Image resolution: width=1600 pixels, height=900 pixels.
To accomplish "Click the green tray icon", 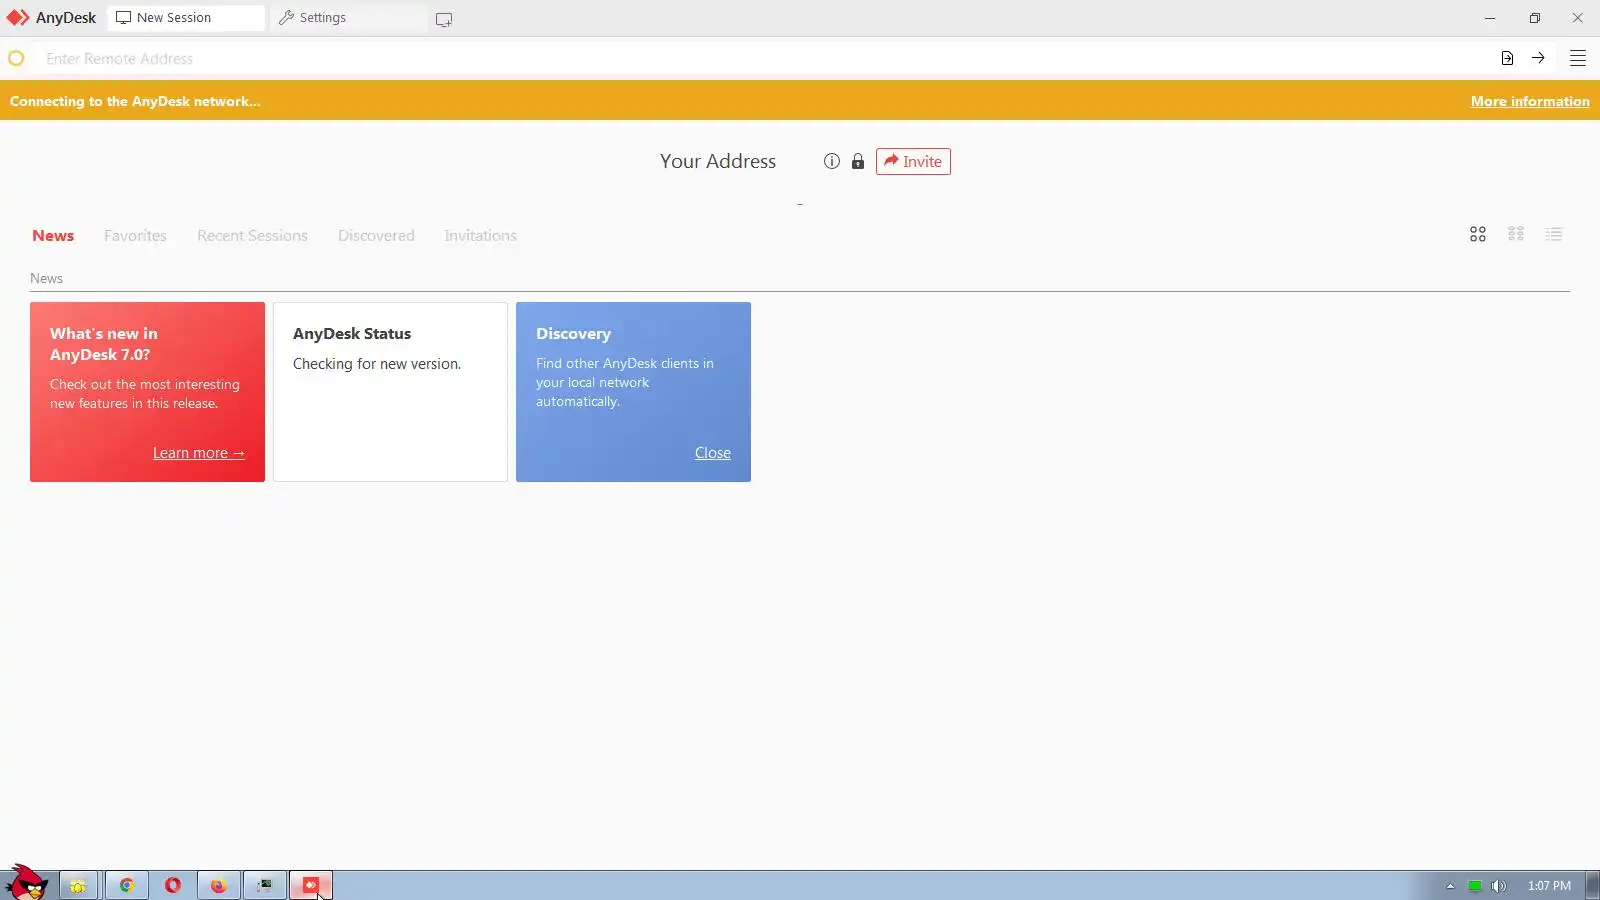I will pos(1475,886).
